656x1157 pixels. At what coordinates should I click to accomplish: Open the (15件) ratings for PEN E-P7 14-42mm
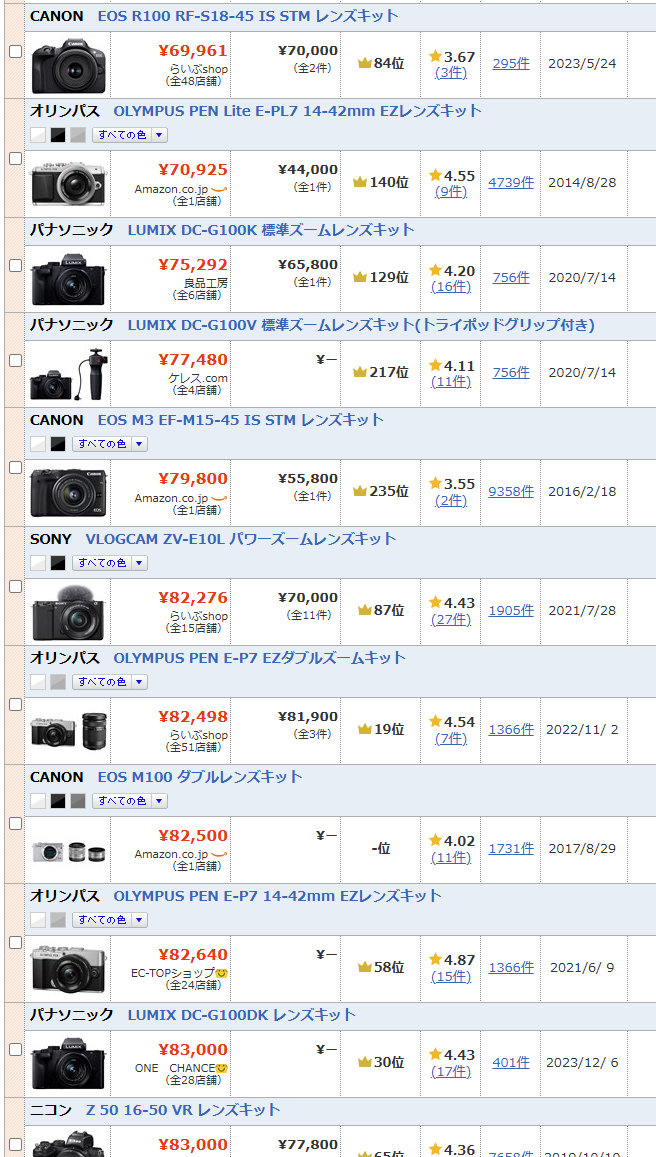tap(451, 976)
